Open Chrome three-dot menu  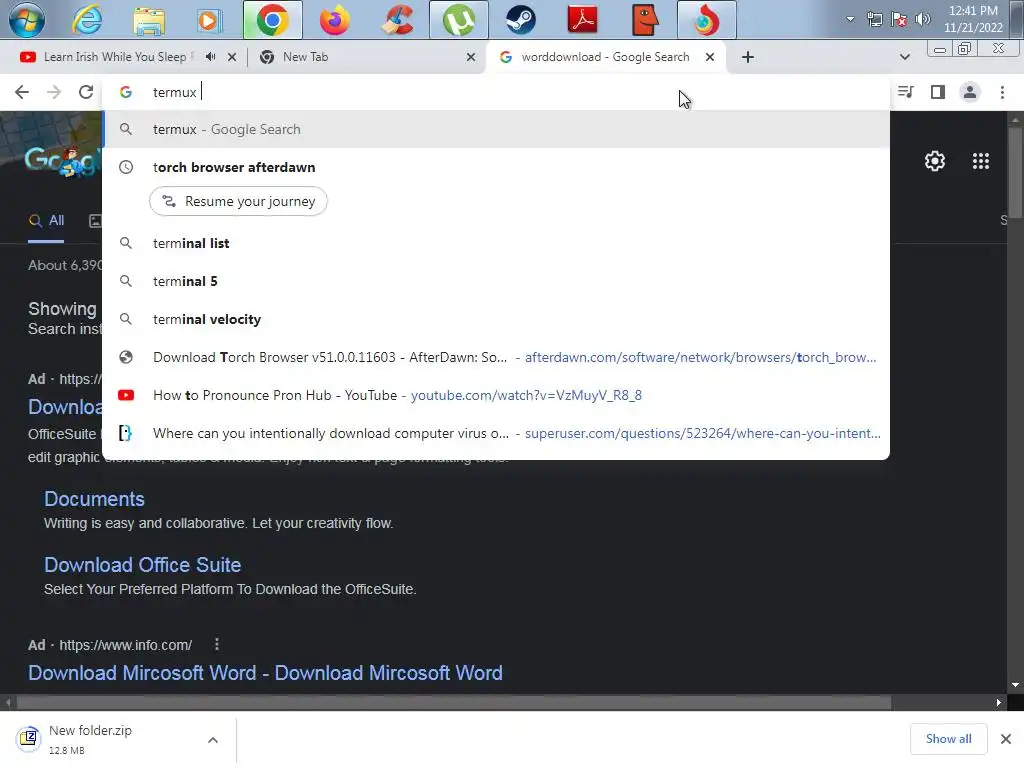(1002, 92)
